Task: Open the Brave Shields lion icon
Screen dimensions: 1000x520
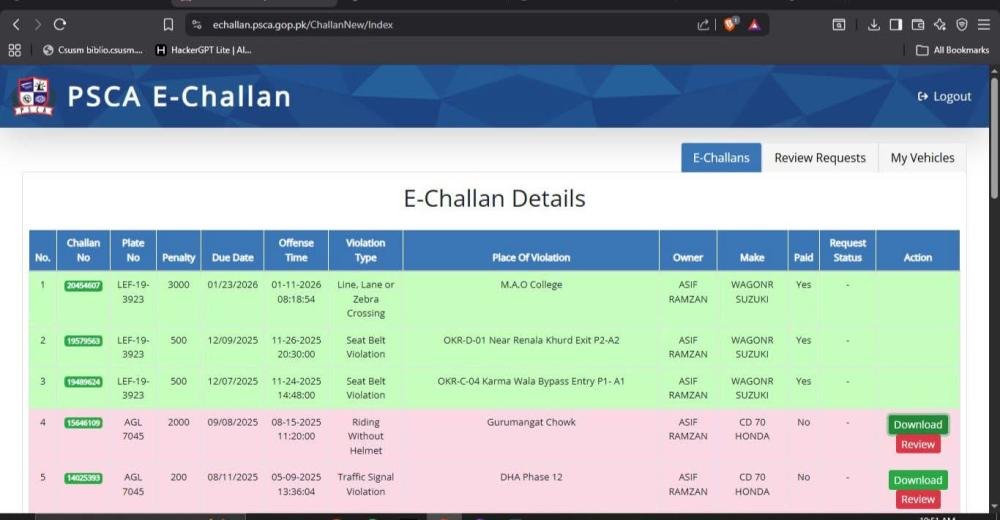Action: click(731, 25)
